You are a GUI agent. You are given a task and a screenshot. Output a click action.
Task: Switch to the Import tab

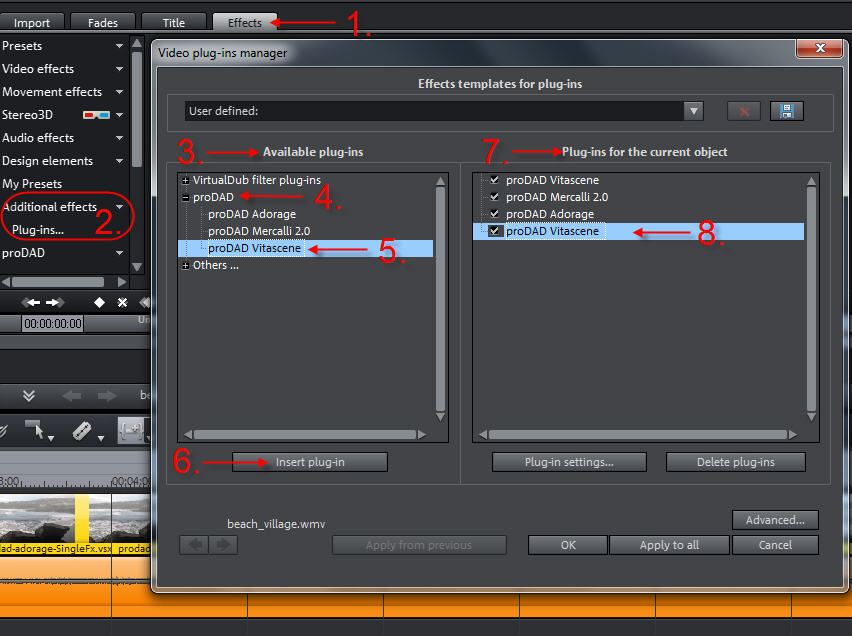coord(32,21)
